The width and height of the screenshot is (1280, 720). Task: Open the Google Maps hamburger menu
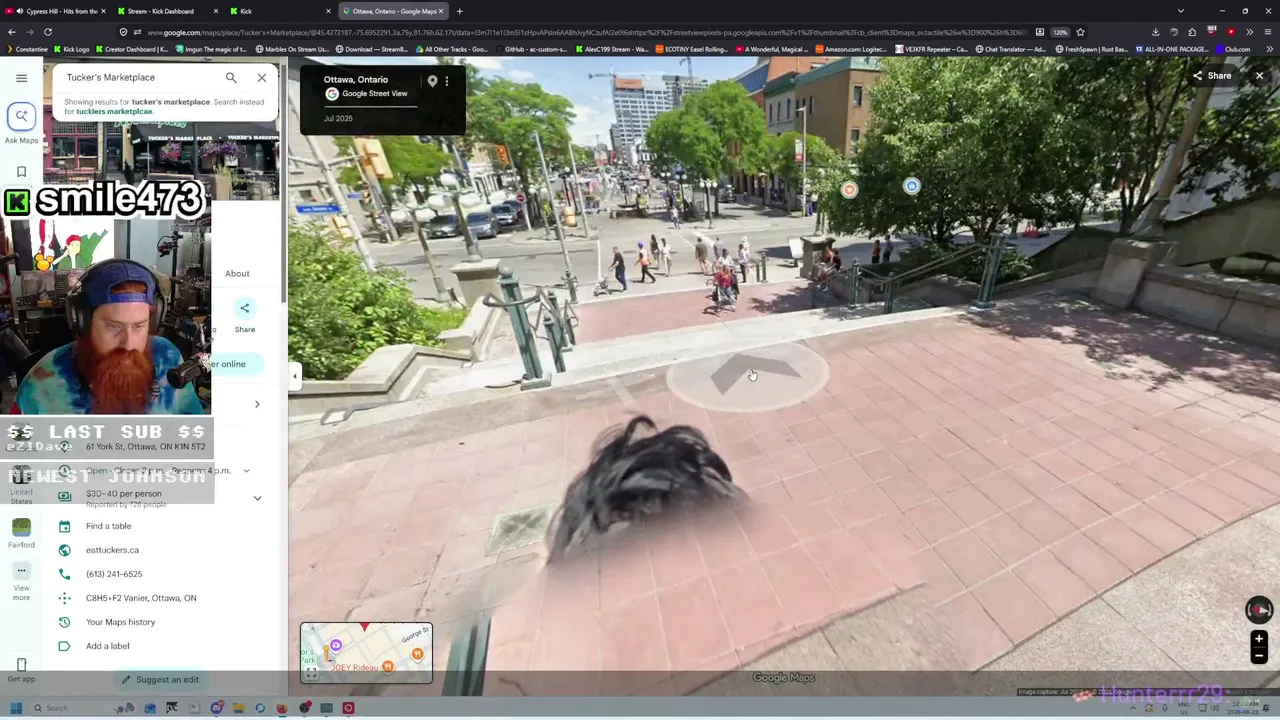pos(21,77)
